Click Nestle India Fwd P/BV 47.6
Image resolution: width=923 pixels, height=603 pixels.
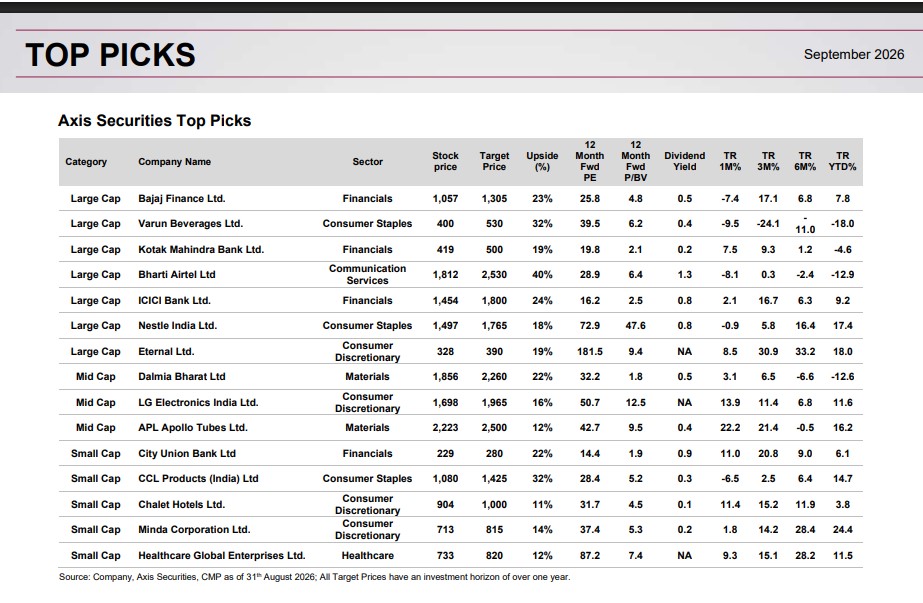(636, 326)
